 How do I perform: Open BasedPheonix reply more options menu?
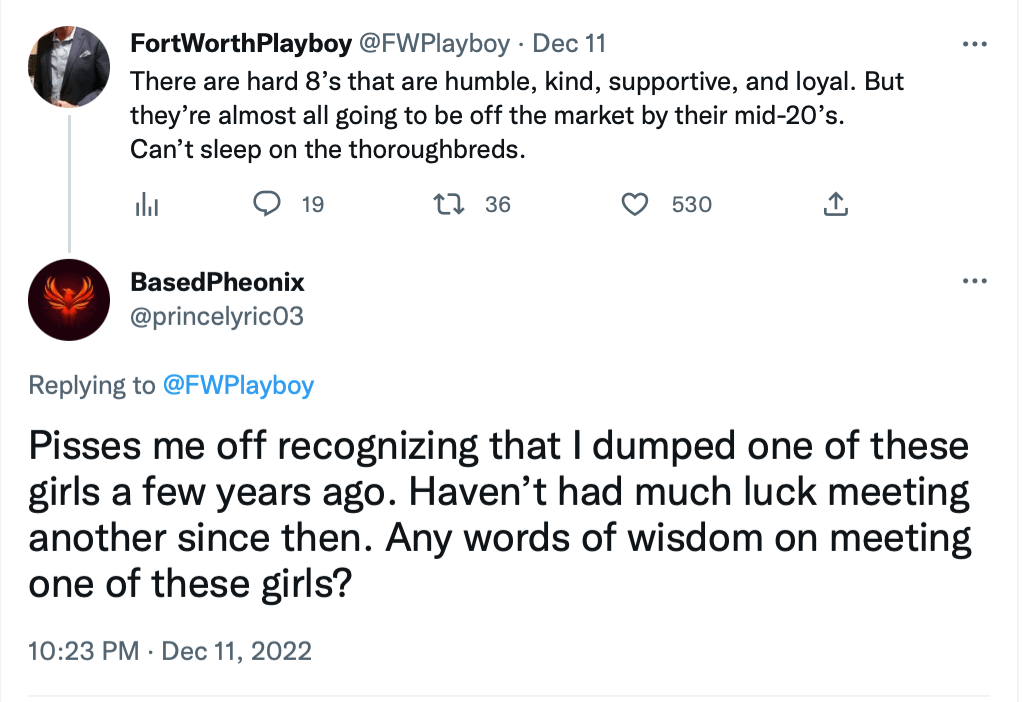pyautogui.click(x=974, y=281)
